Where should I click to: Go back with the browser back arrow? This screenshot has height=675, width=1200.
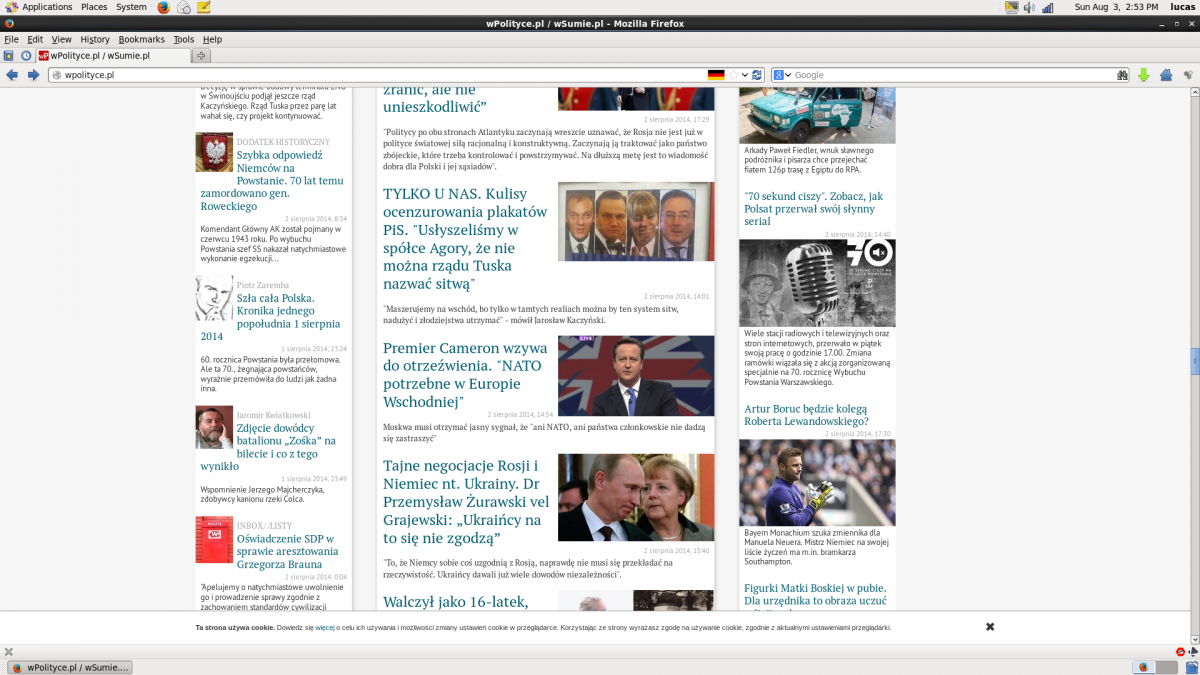[12, 75]
